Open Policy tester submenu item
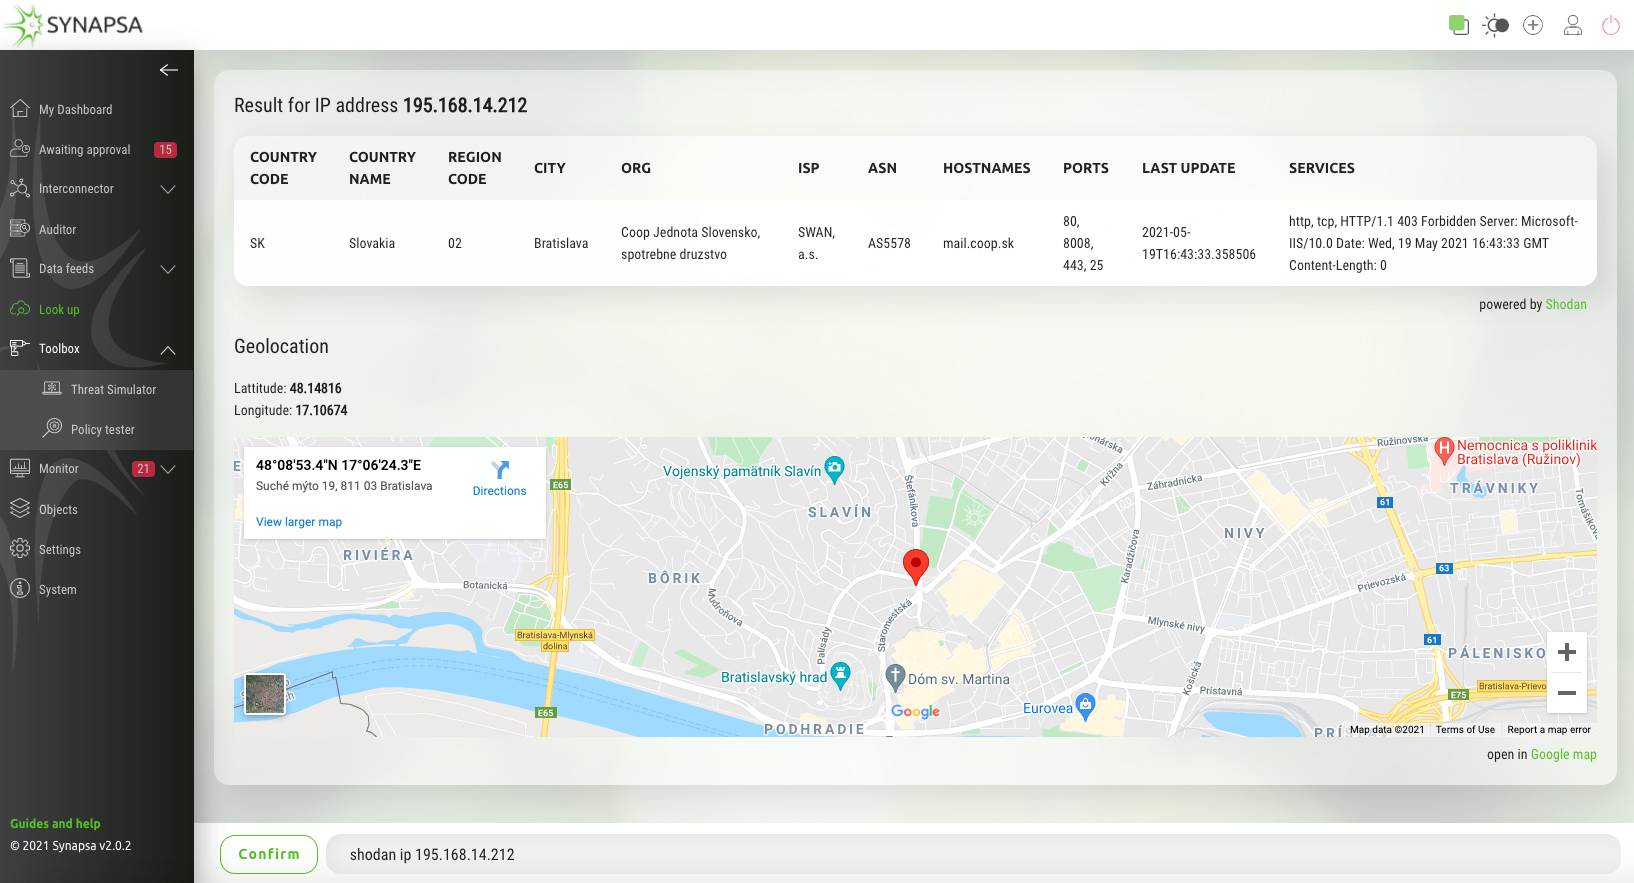The width and height of the screenshot is (1634, 883). pyautogui.click(x=103, y=430)
